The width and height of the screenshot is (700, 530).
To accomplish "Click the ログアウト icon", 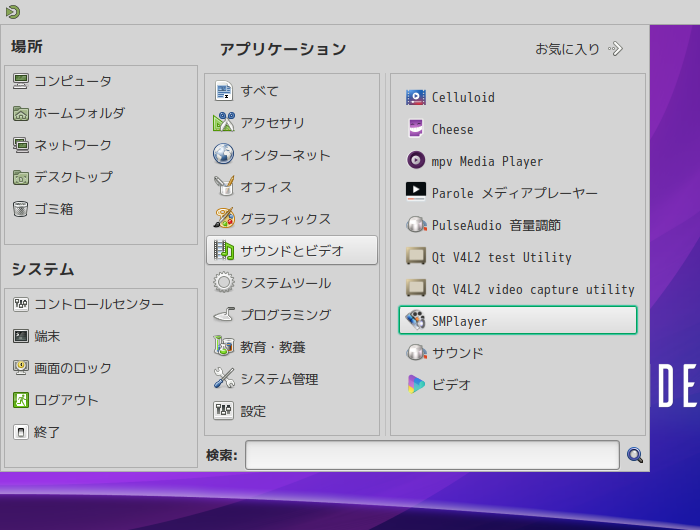I will (x=21, y=400).
